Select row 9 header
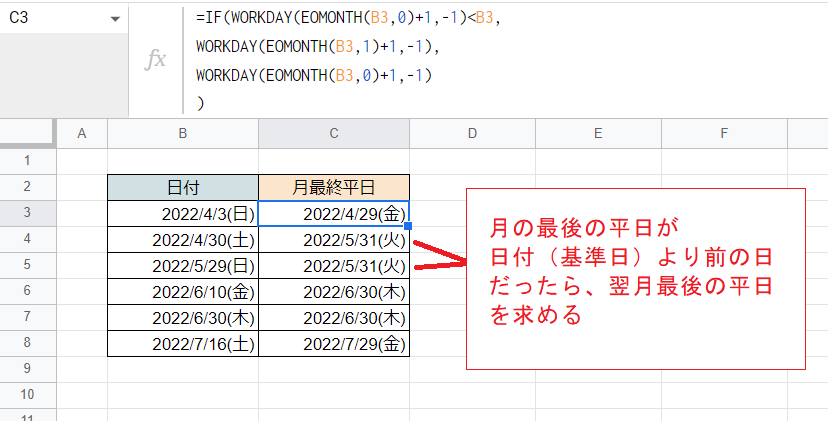The image size is (828, 421). pos(27,369)
